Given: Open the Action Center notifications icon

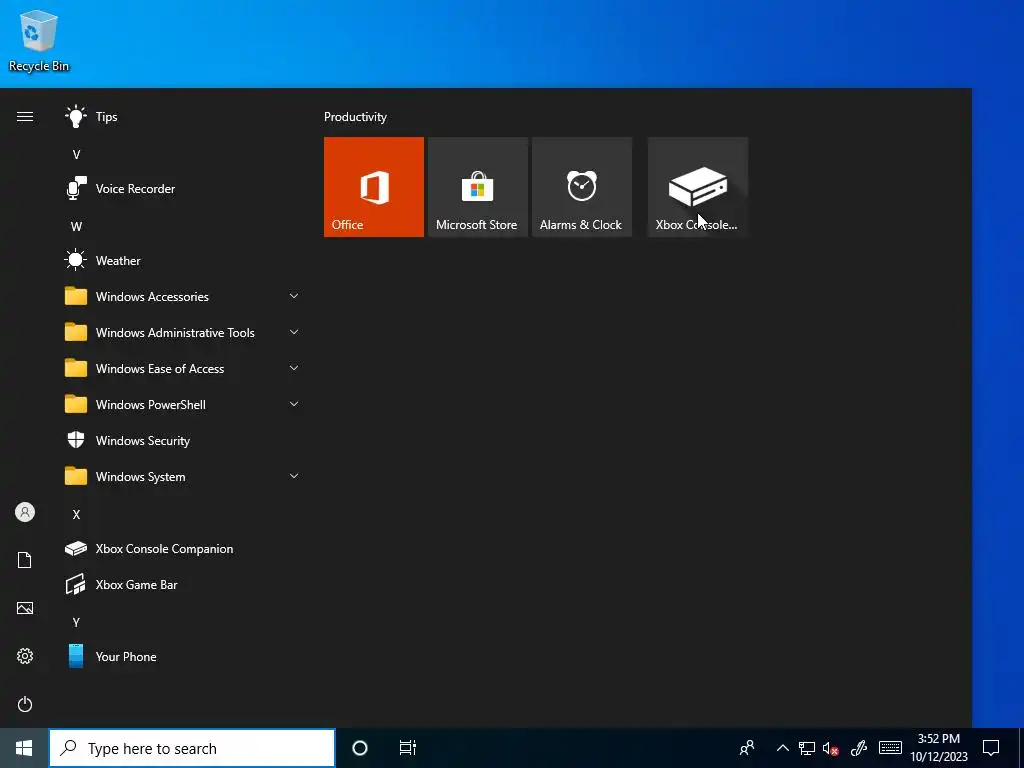Looking at the screenshot, I should (991, 748).
